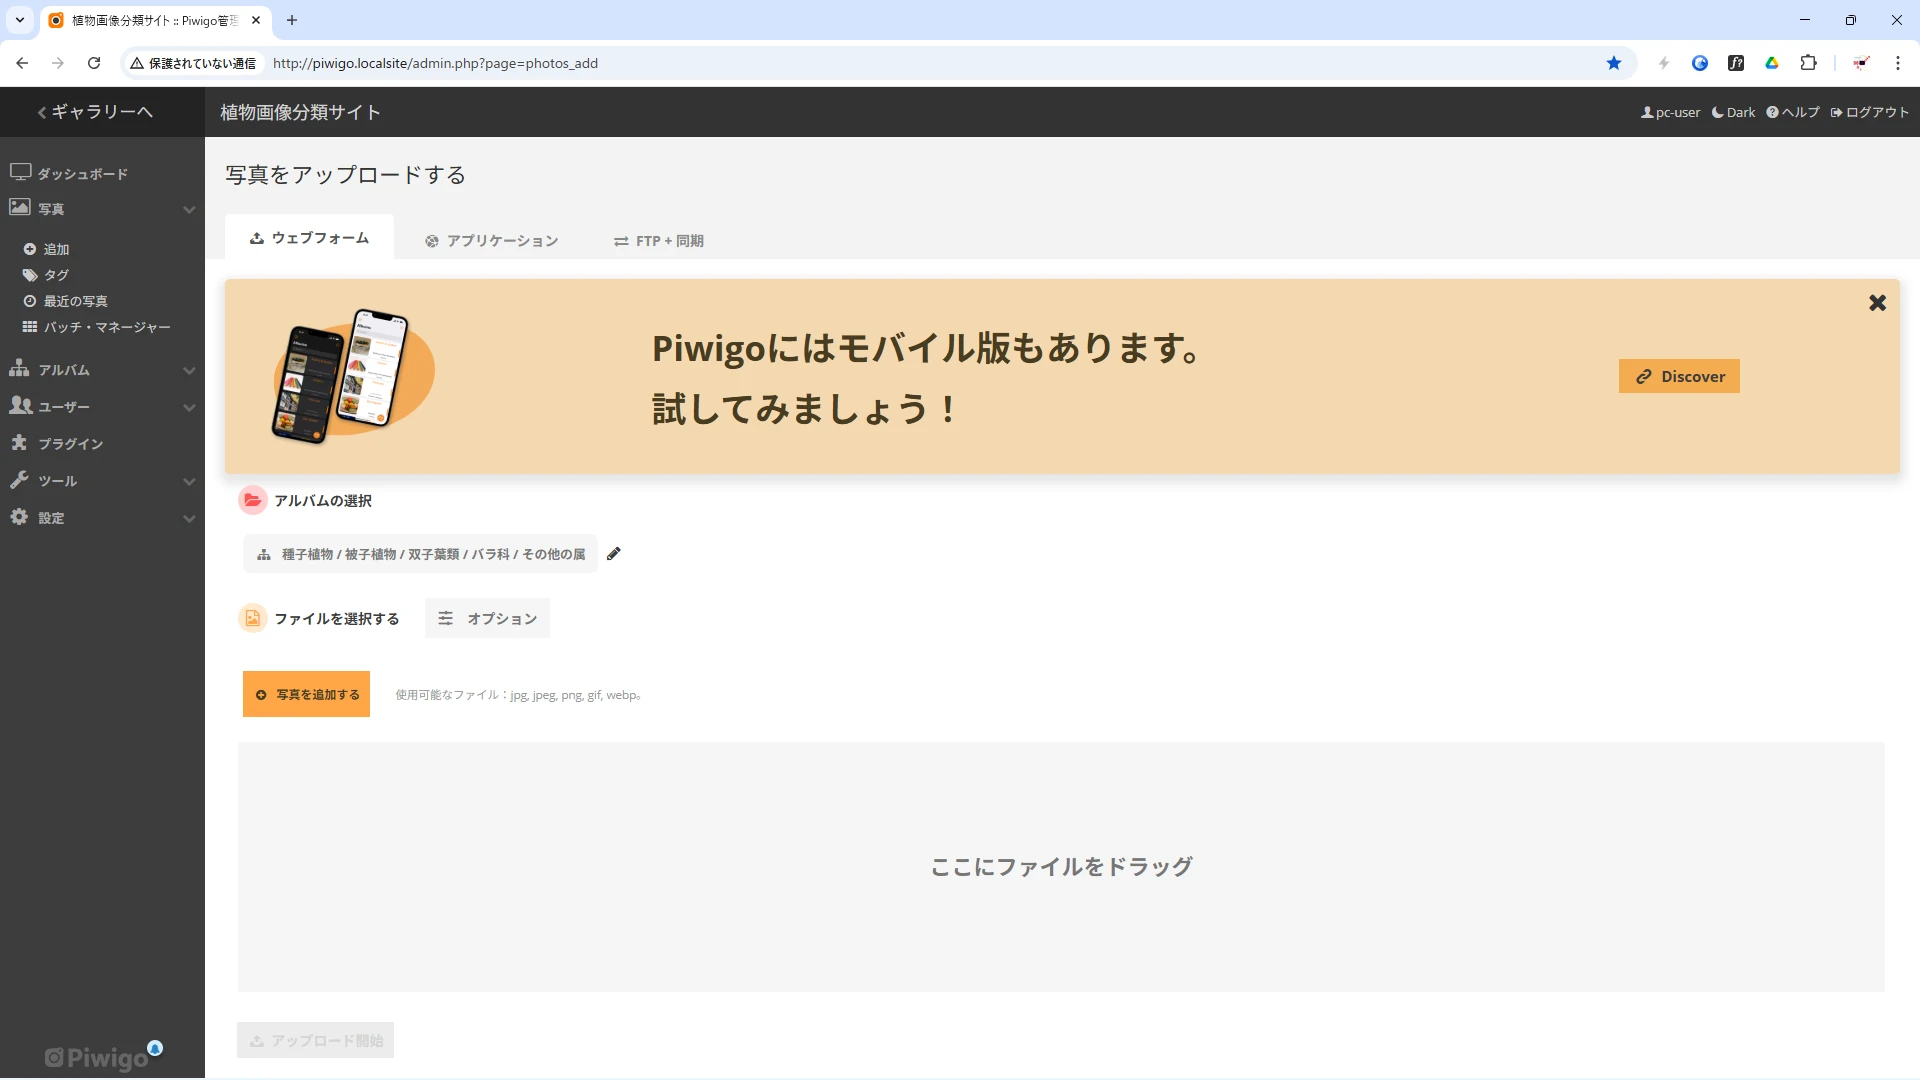Expand the アルバム sidebar section

click(189, 369)
